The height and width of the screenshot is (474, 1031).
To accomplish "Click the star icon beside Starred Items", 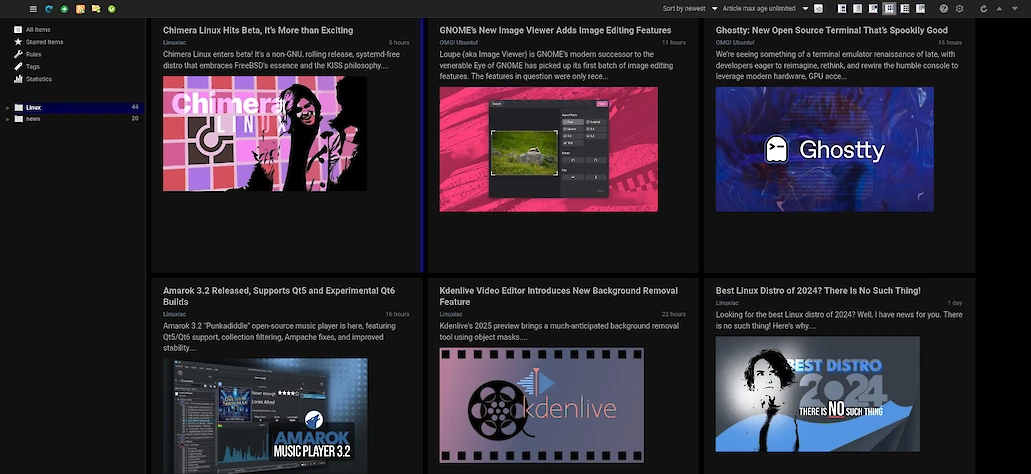I will (18, 41).
